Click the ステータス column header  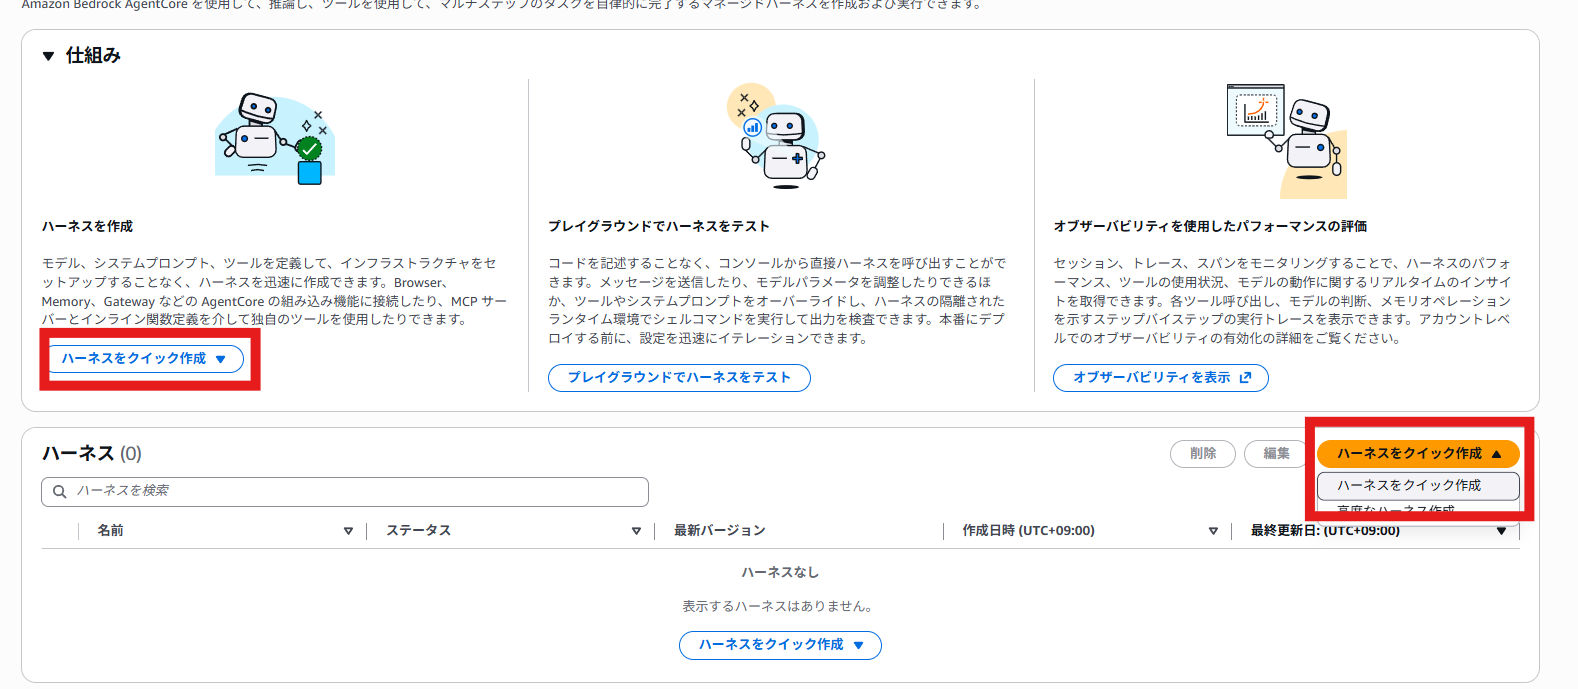click(418, 531)
